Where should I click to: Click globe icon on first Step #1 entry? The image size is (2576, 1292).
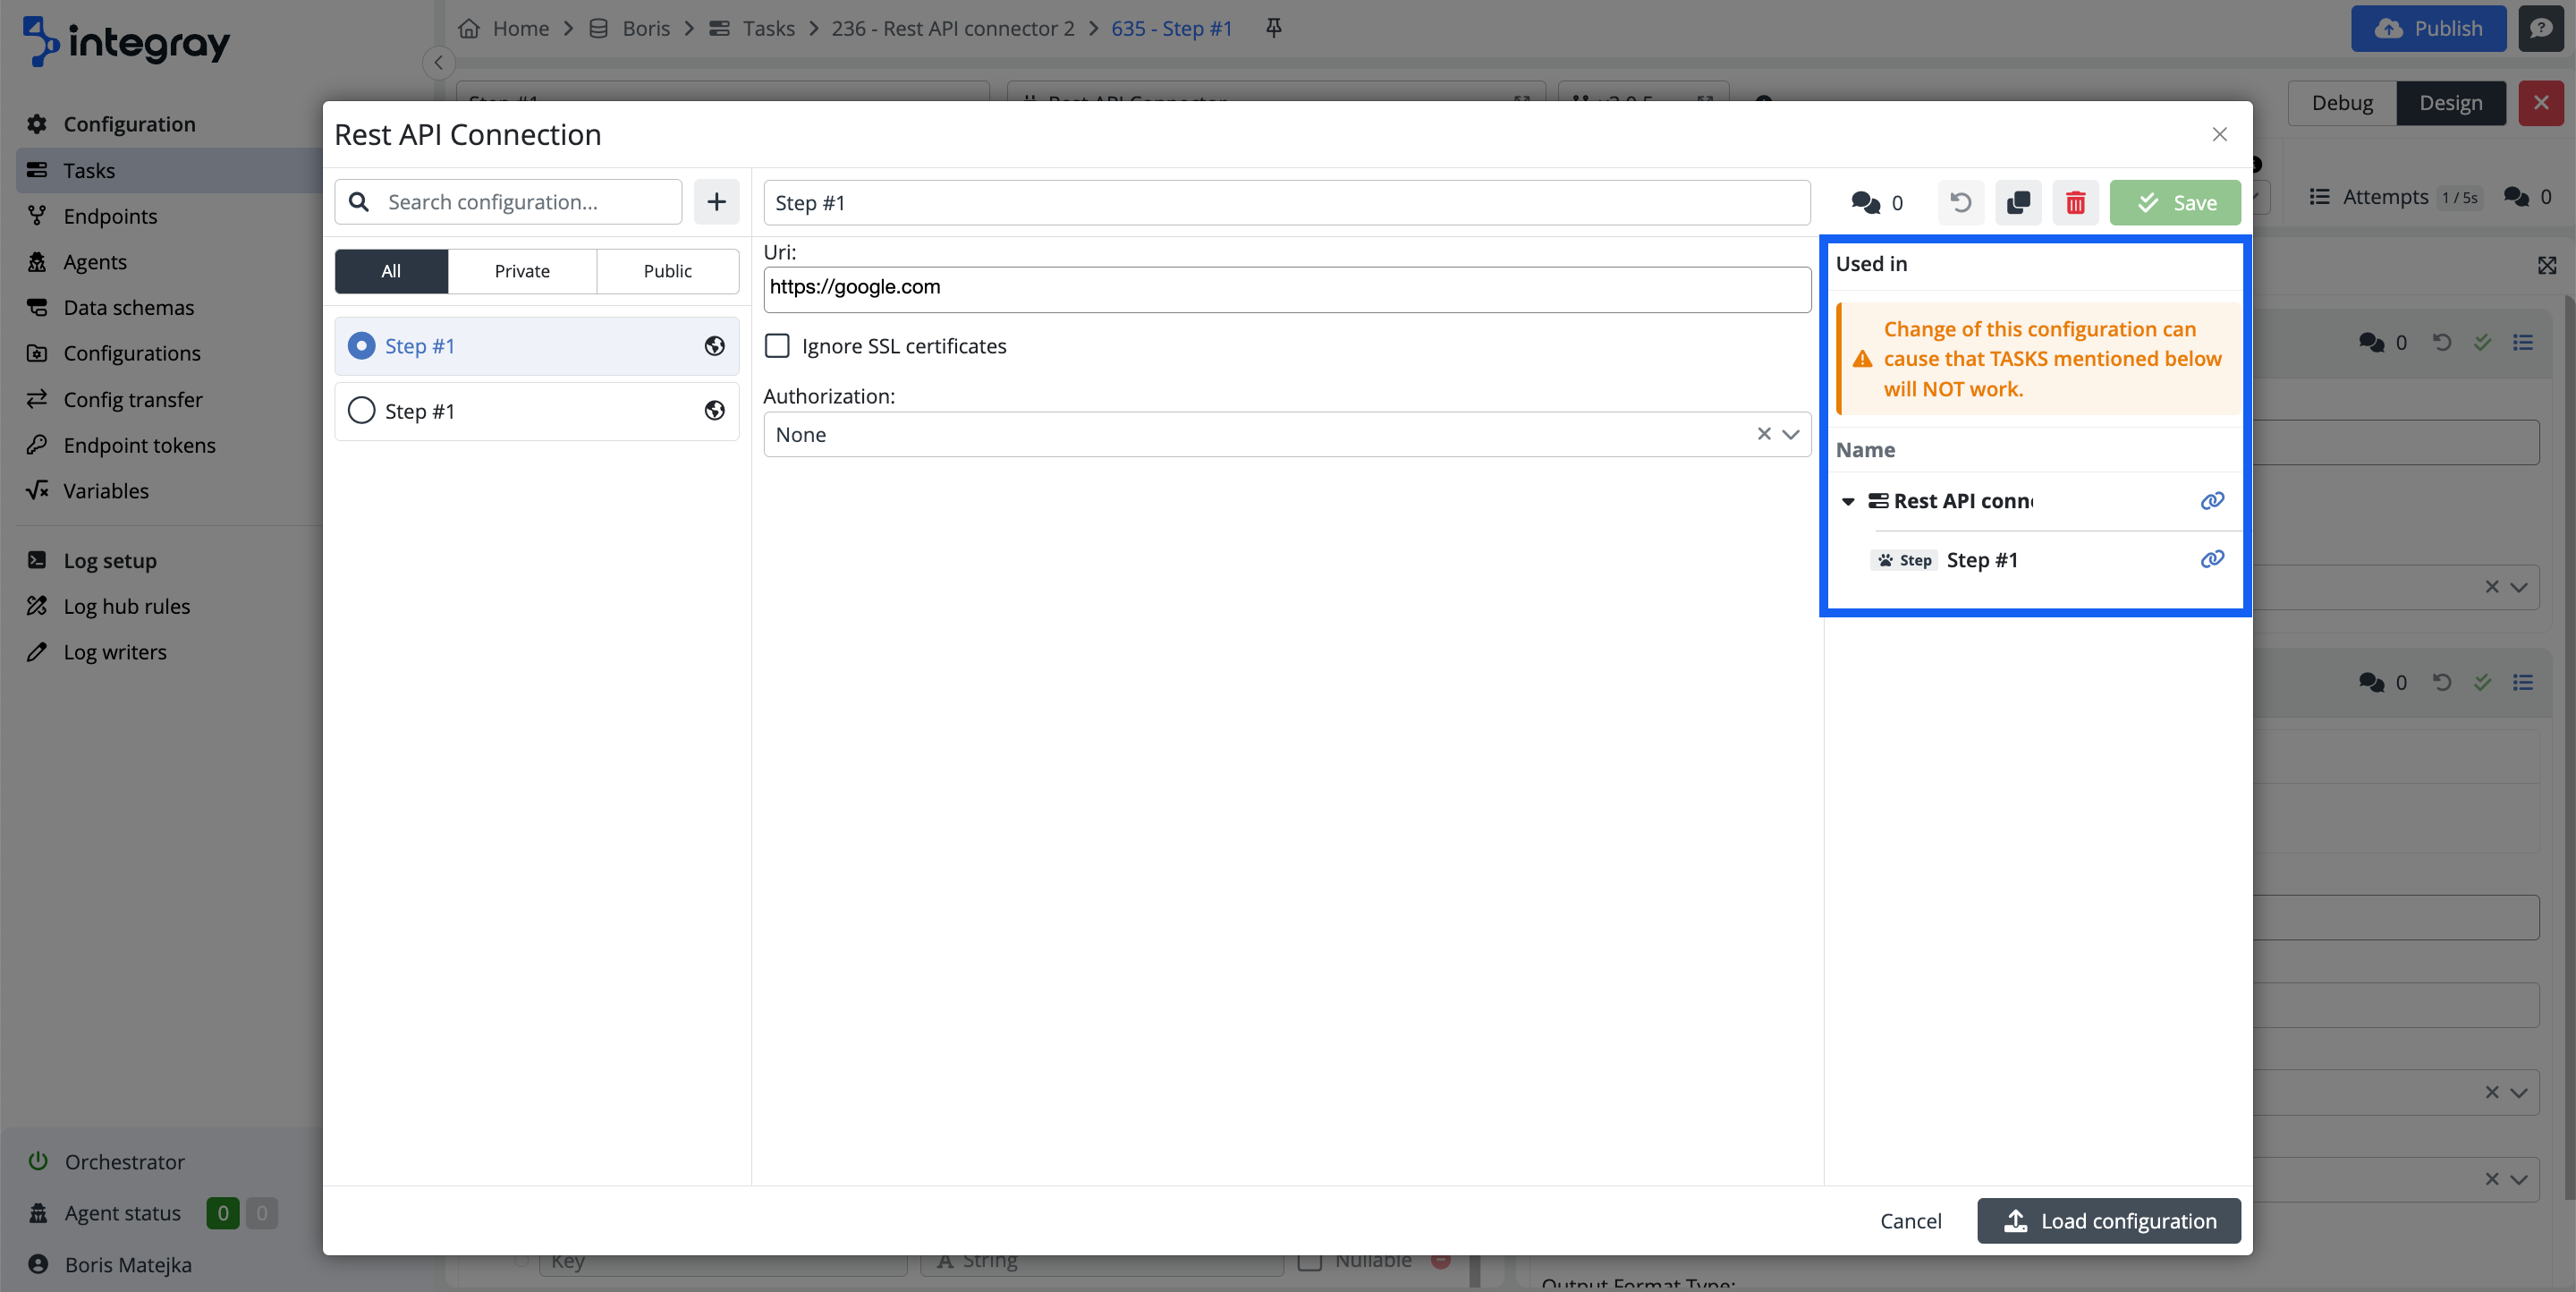pyautogui.click(x=714, y=346)
